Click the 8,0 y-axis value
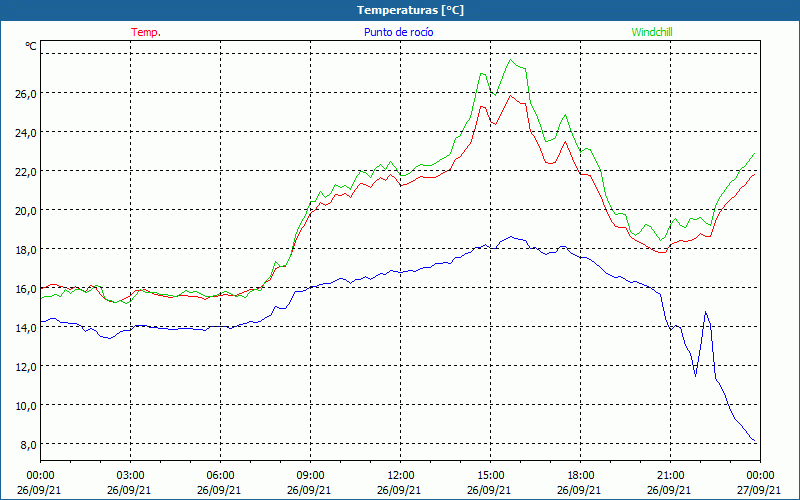This screenshot has height=500, width=800. (29, 444)
